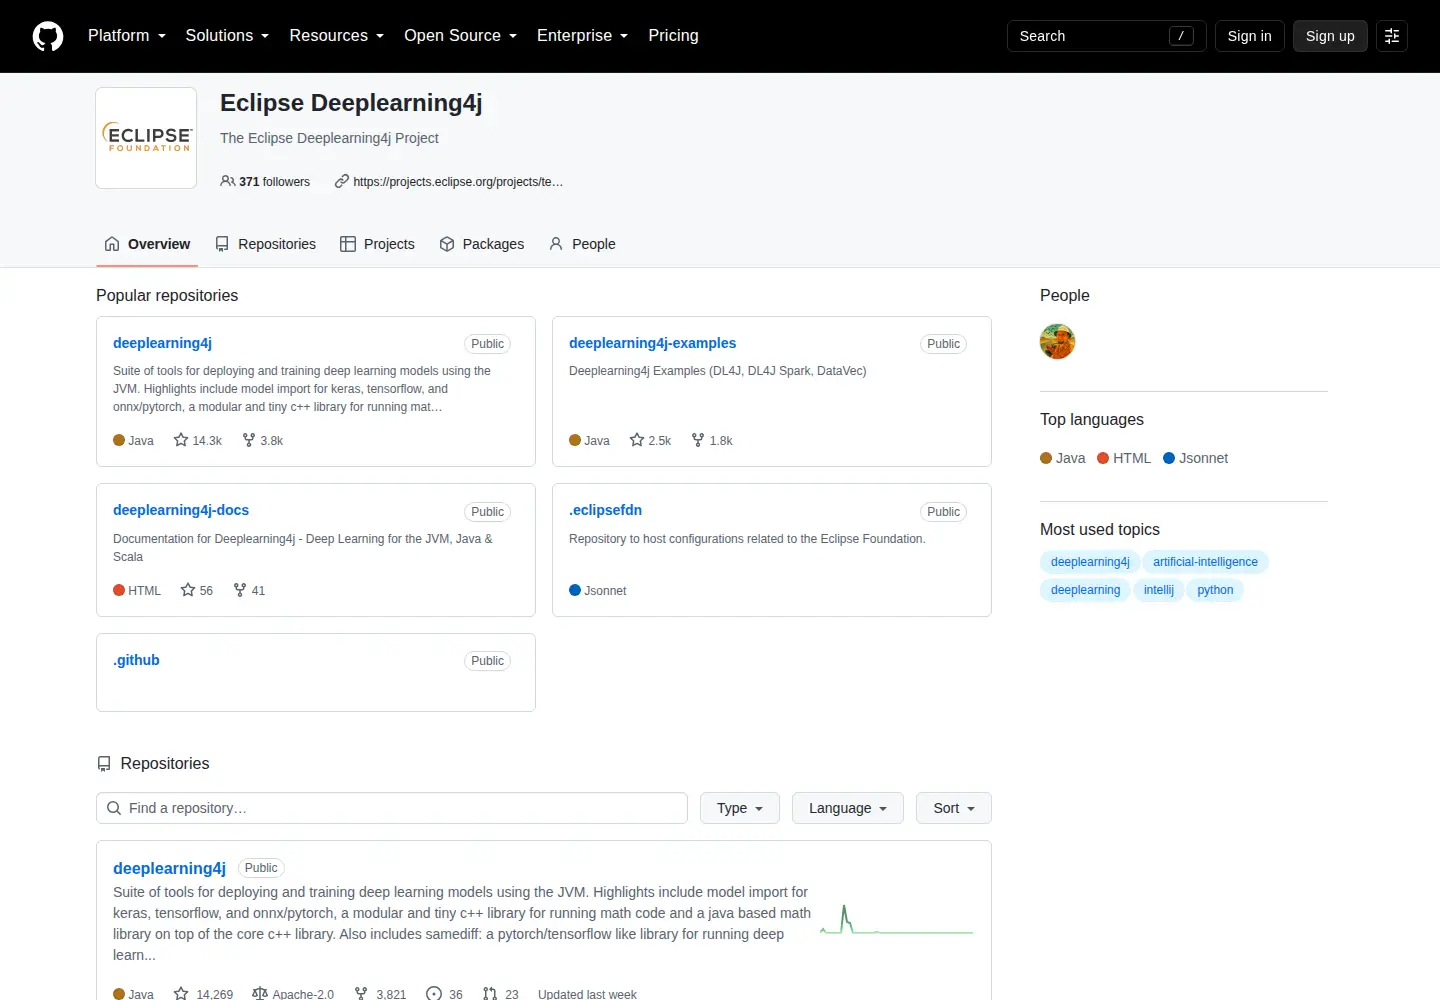Click the Sign in button
1440x1000 pixels.
tap(1250, 36)
